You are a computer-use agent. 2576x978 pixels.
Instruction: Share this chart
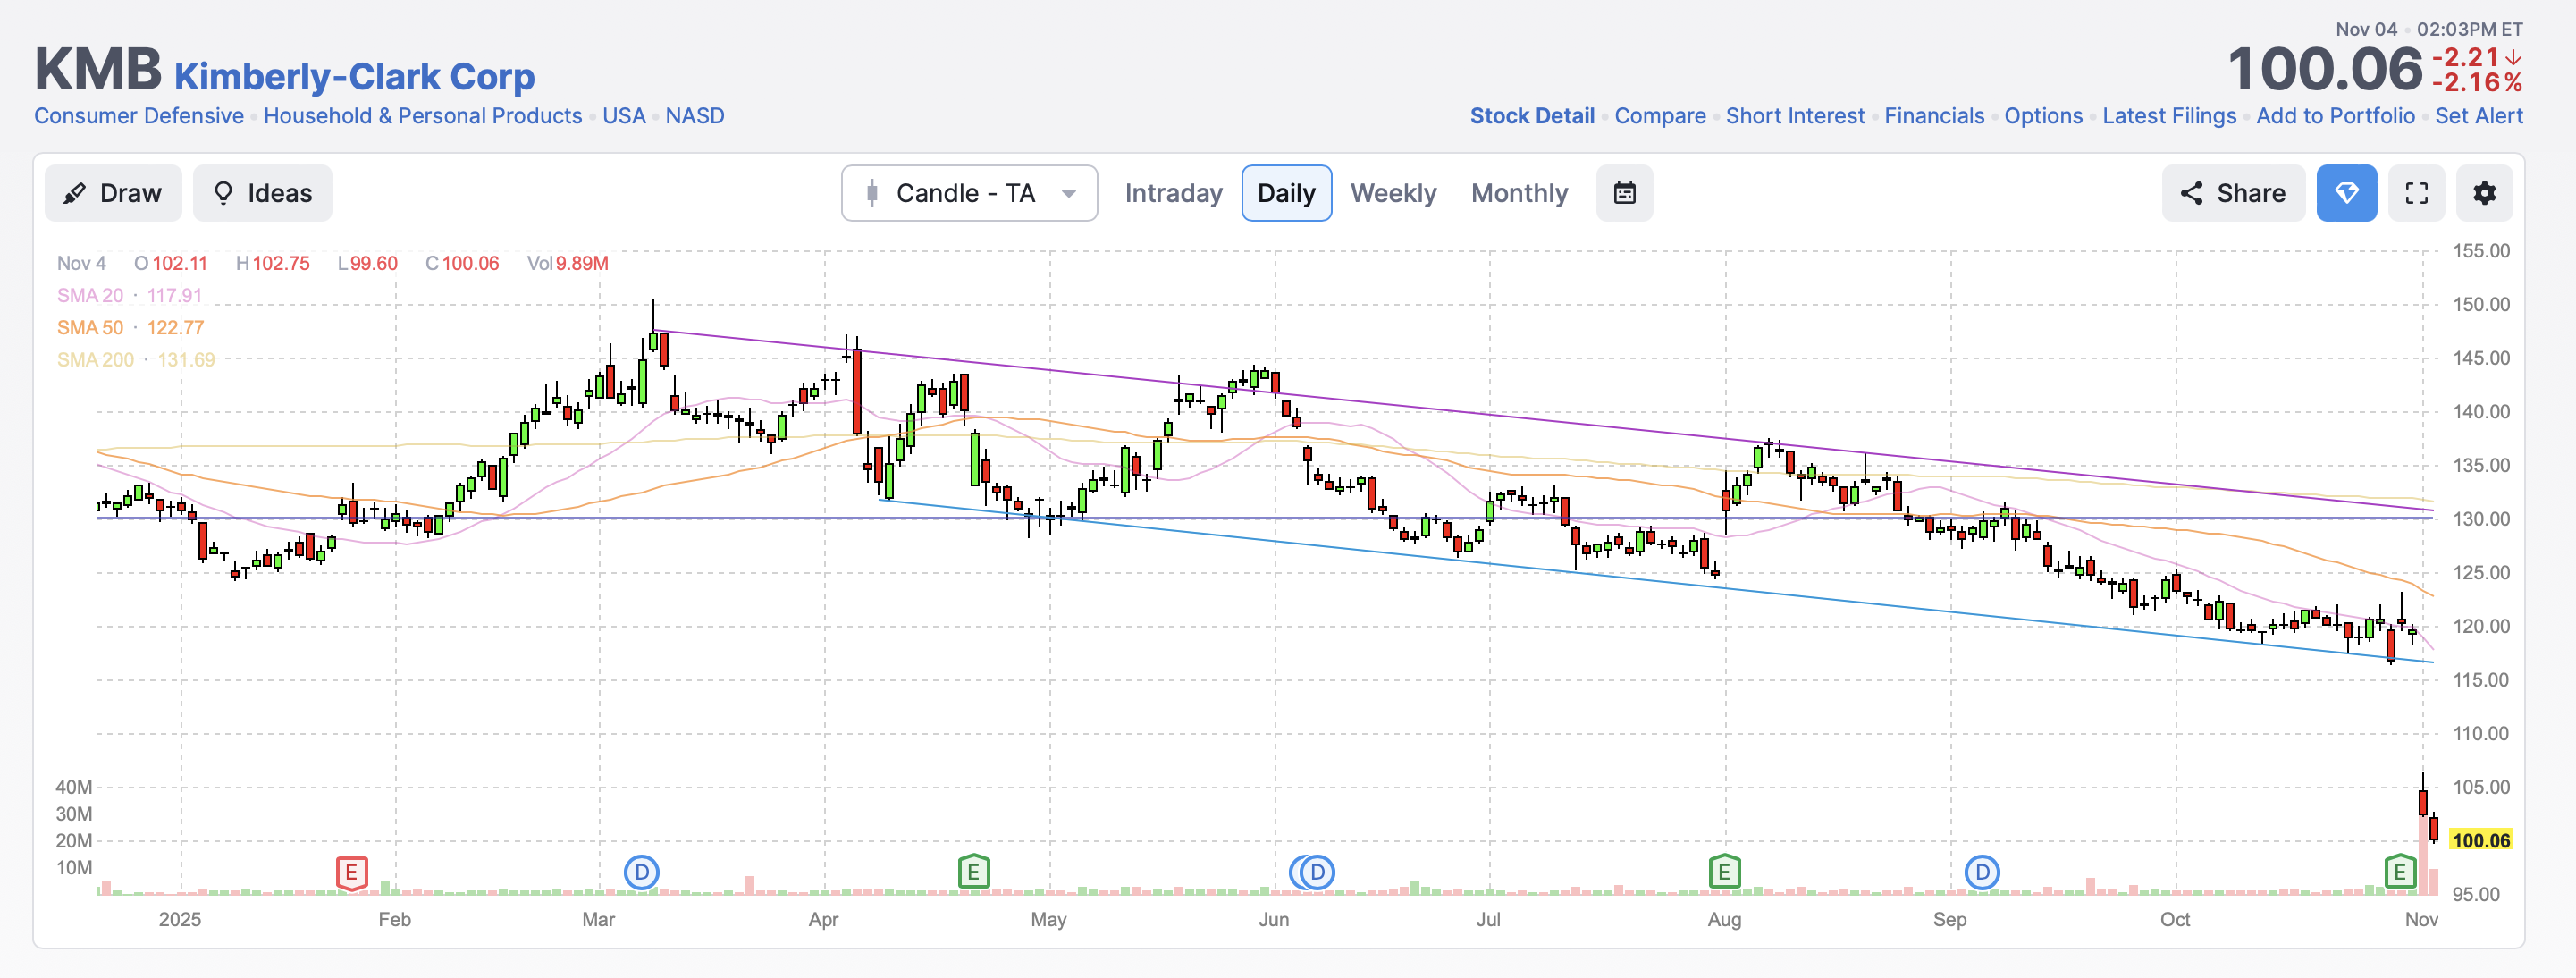2232,193
